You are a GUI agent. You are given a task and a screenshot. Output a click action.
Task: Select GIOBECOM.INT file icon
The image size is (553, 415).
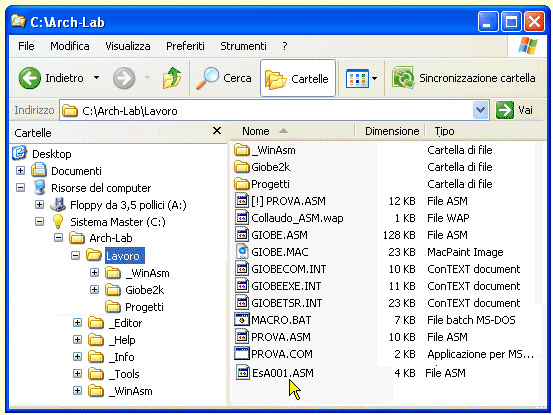pyautogui.click(x=242, y=269)
